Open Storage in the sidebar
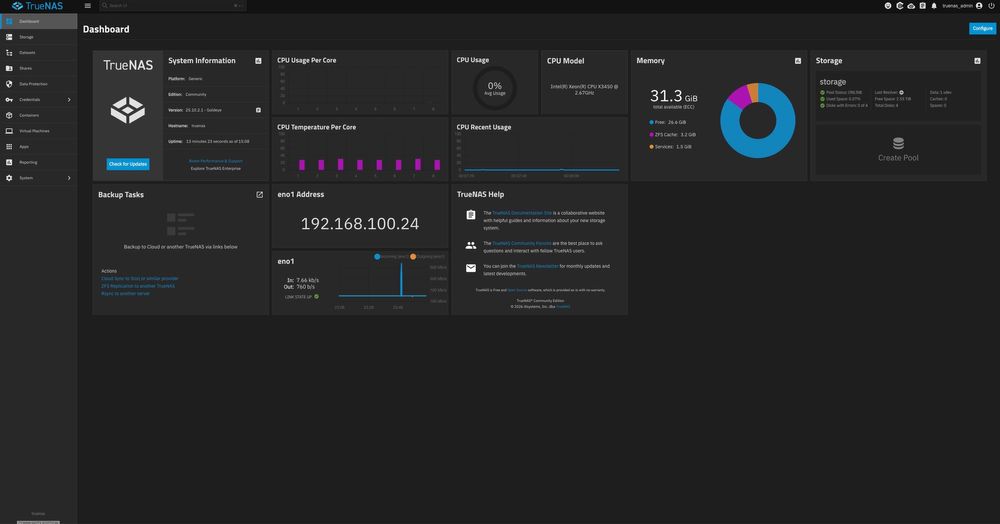1000x524 pixels. tap(38, 37)
